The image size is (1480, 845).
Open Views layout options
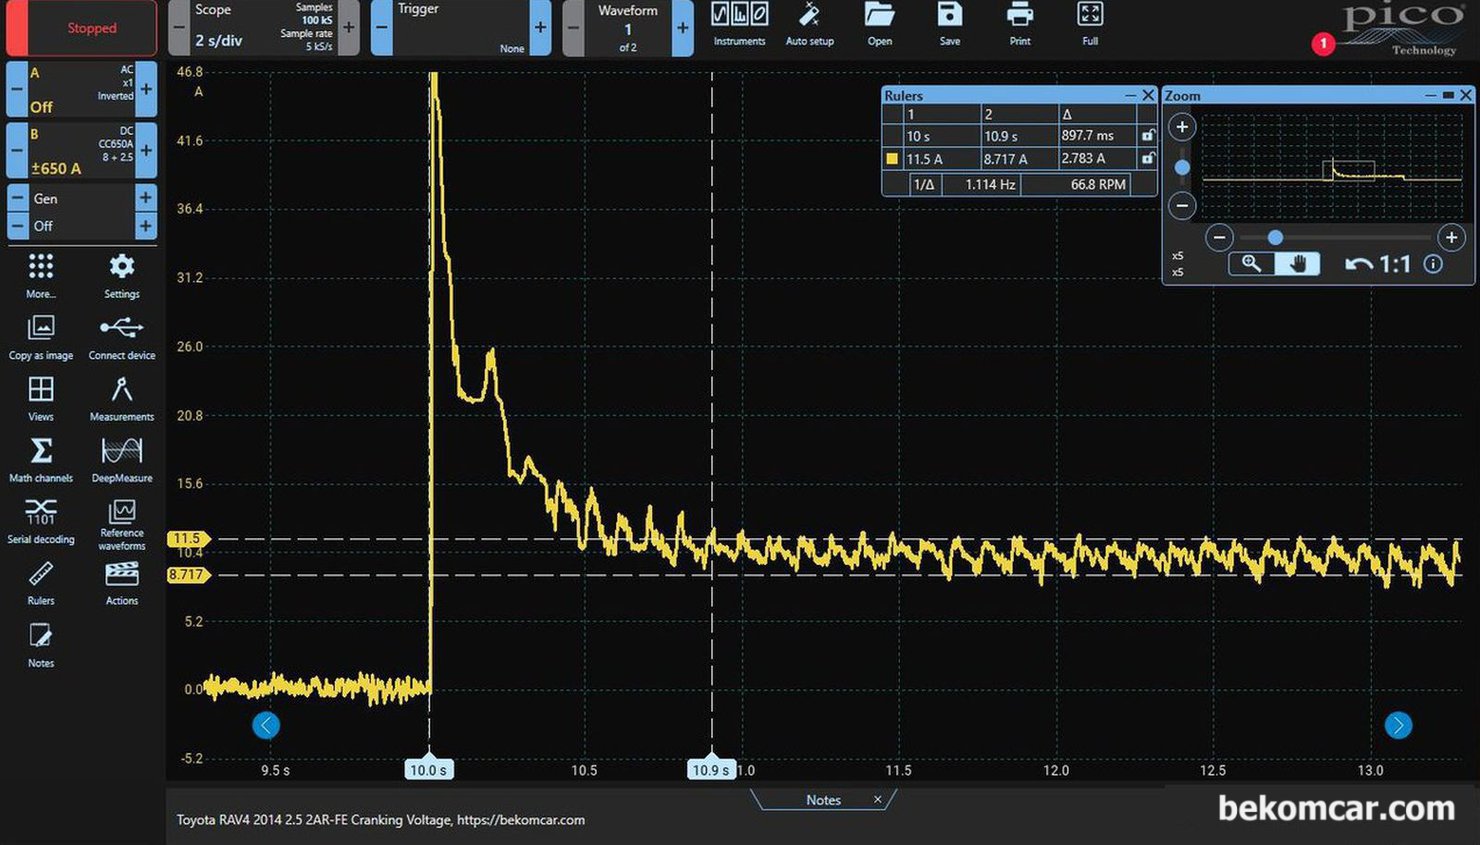click(41, 399)
